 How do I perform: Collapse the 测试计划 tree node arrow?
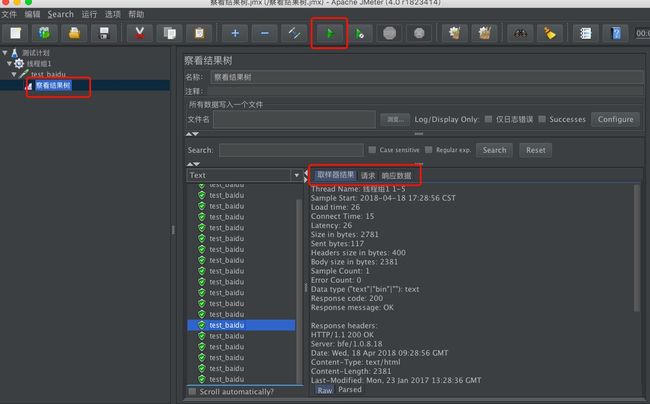tap(5, 53)
